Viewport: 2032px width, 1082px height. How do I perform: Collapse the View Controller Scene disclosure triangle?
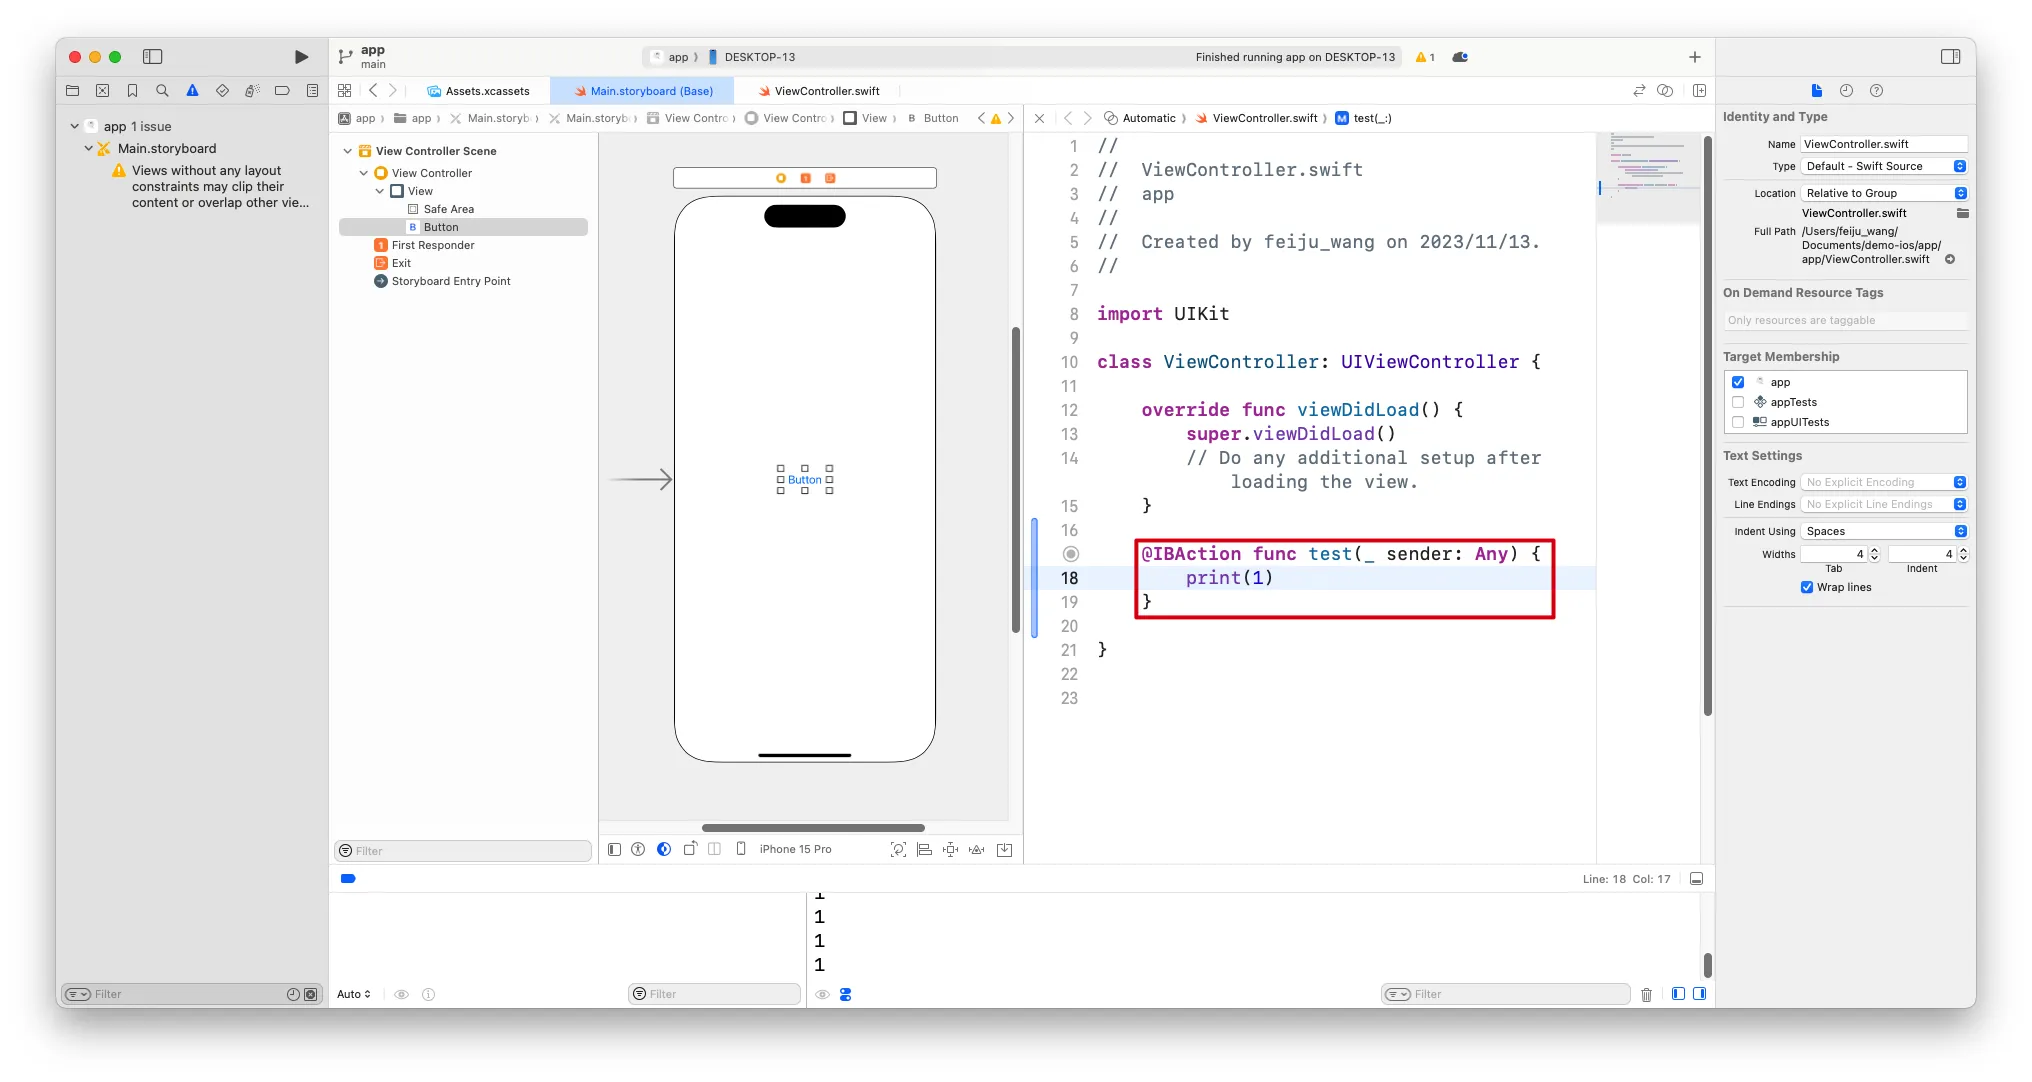click(x=348, y=151)
